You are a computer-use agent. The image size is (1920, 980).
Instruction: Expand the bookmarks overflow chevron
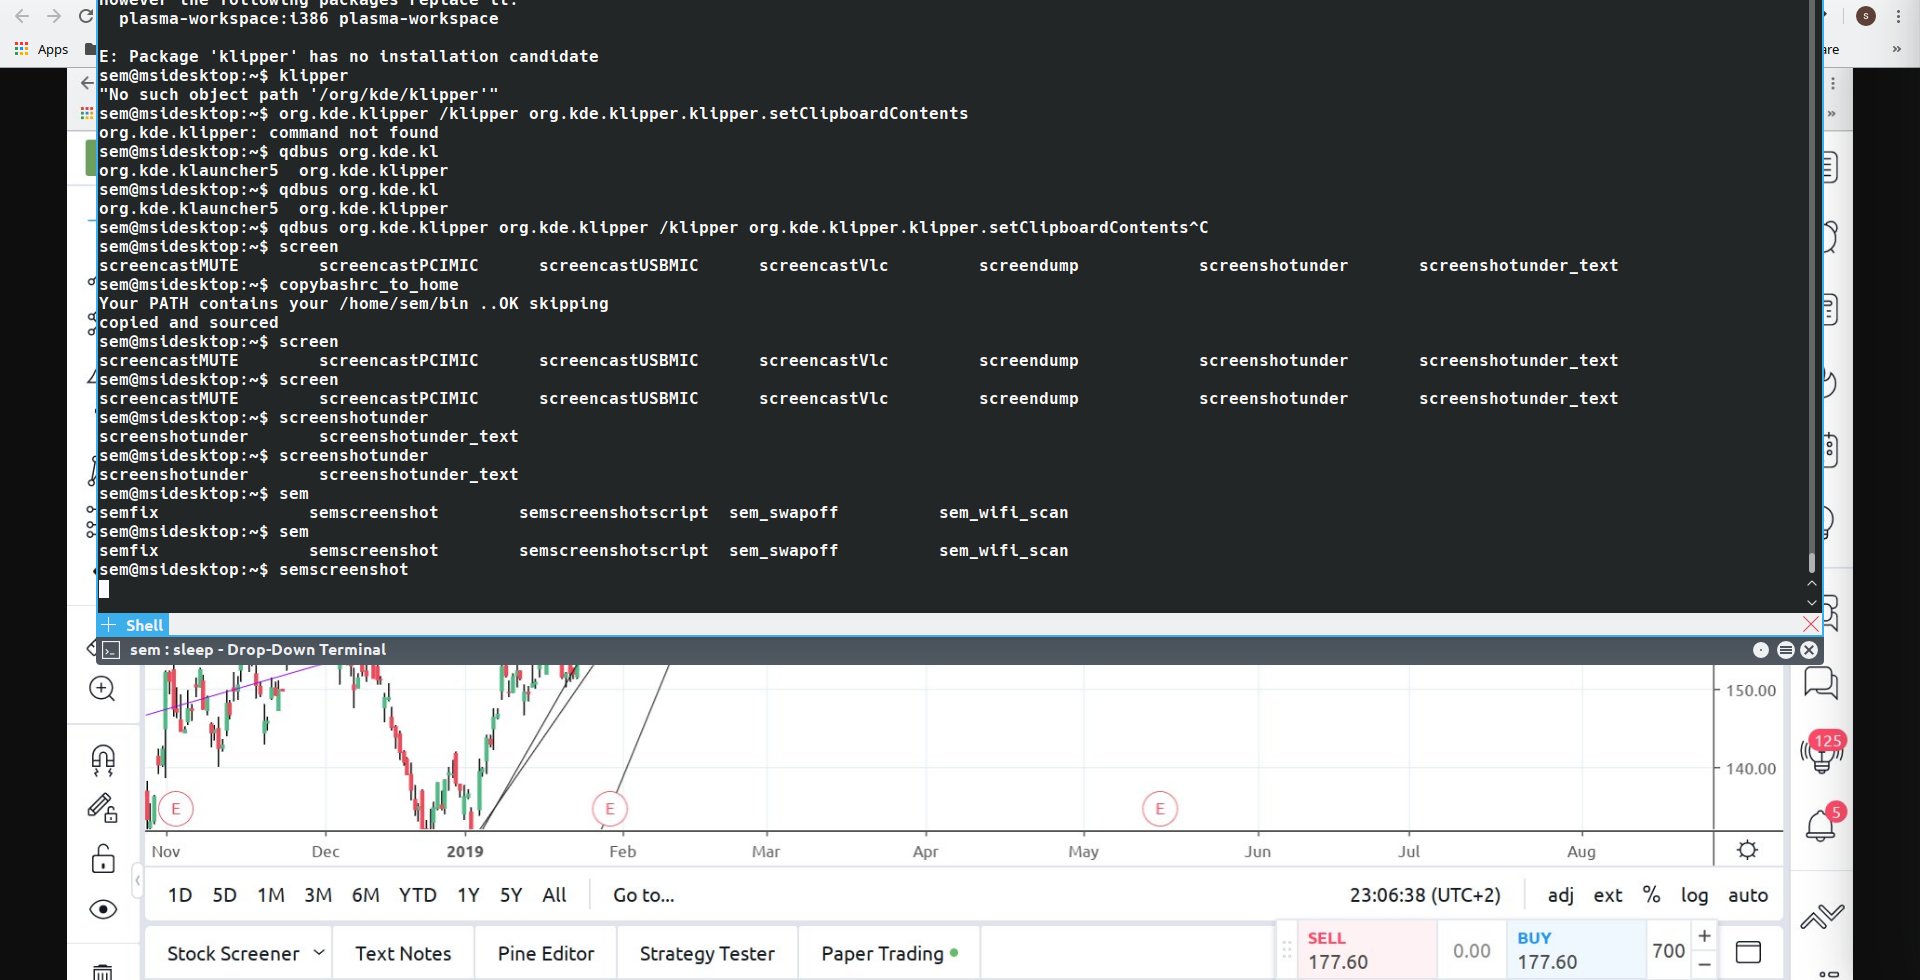[x=1896, y=49]
